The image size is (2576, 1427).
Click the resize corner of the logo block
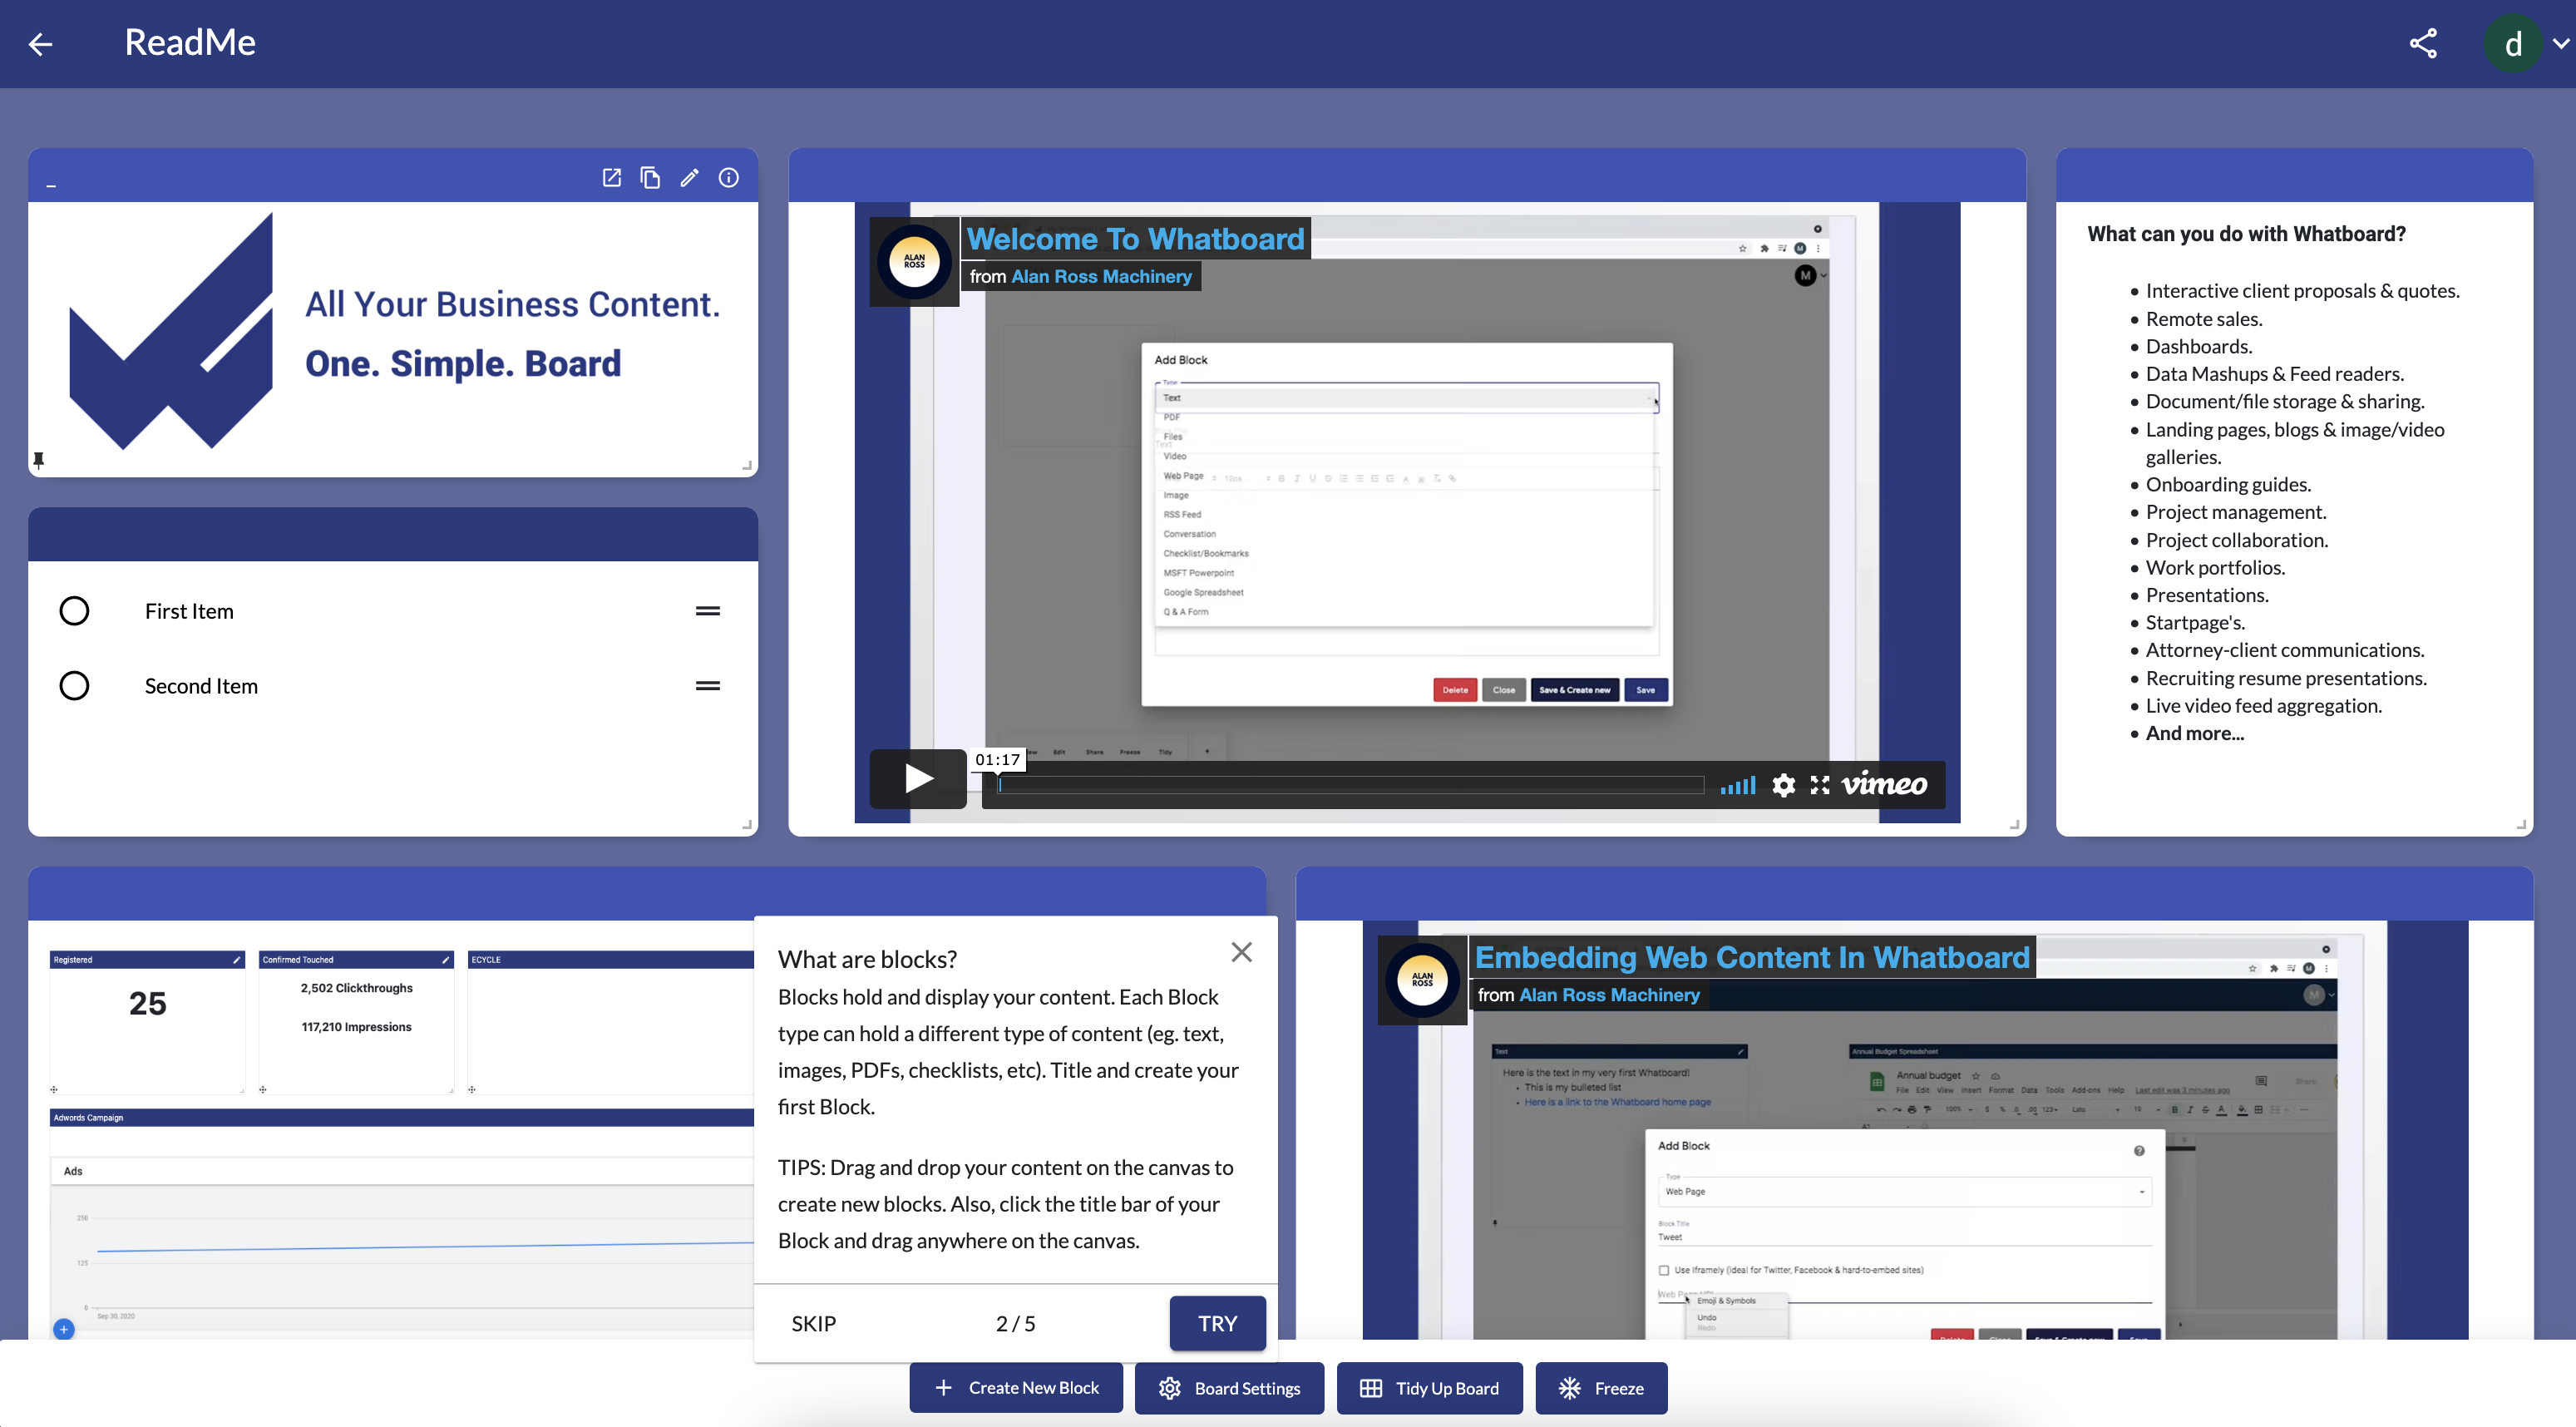click(747, 466)
